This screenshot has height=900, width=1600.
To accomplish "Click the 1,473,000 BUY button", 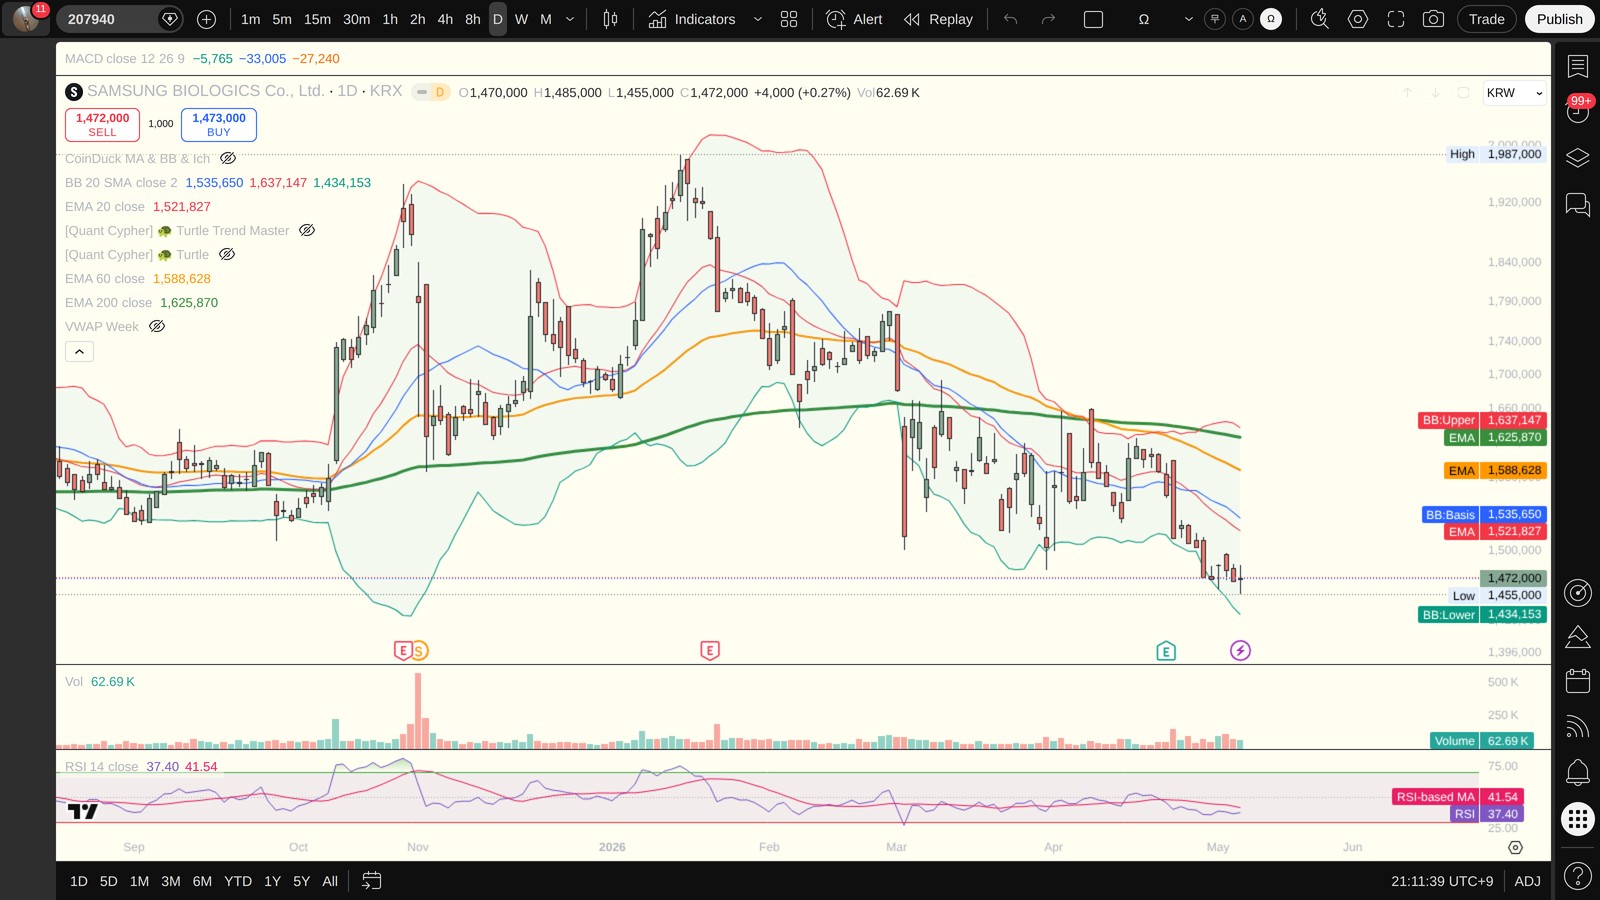I will 219,124.
